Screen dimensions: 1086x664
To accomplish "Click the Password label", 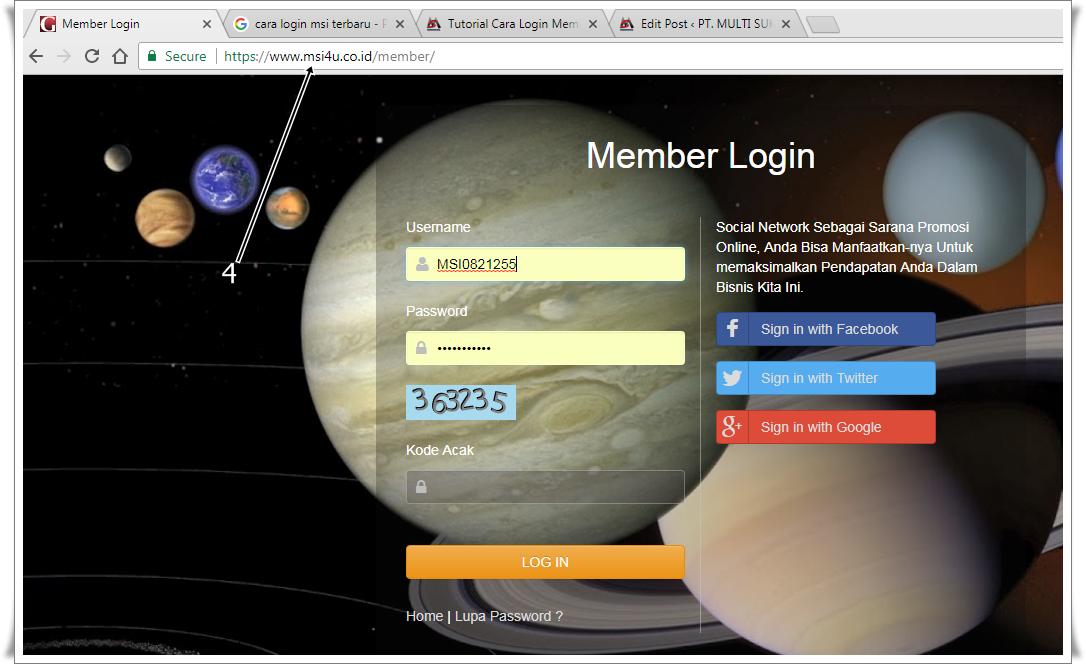I will pyautogui.click(x=436, y=311).
